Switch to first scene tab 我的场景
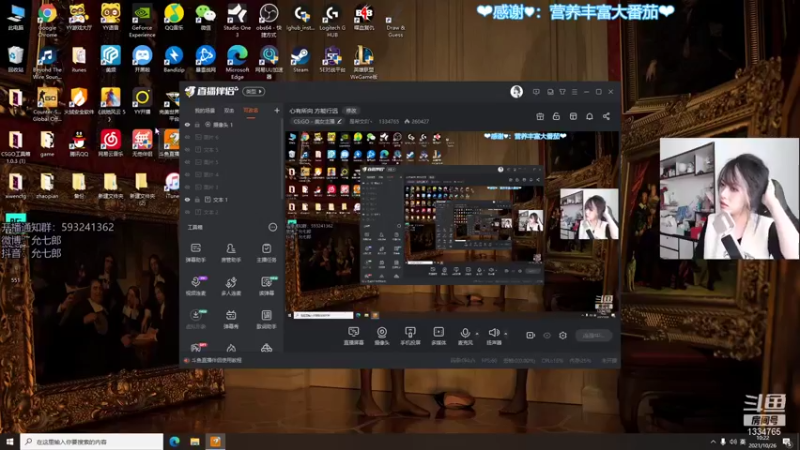 [205, 111]
